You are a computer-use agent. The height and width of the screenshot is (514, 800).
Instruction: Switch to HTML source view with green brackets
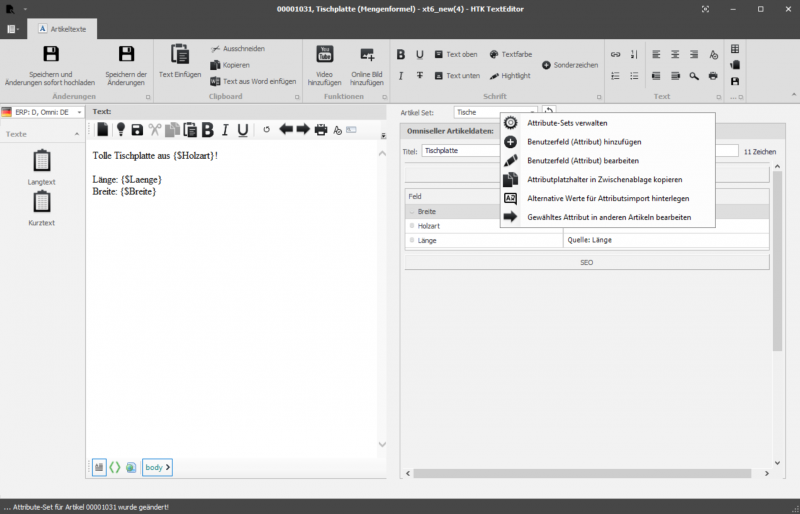115,467
